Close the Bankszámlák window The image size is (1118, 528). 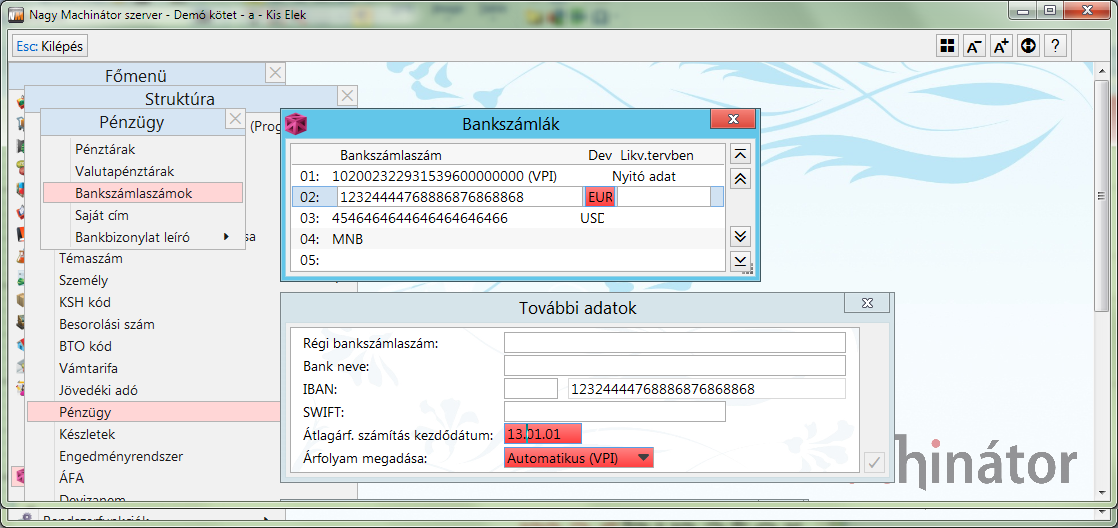tap(732, 118)
